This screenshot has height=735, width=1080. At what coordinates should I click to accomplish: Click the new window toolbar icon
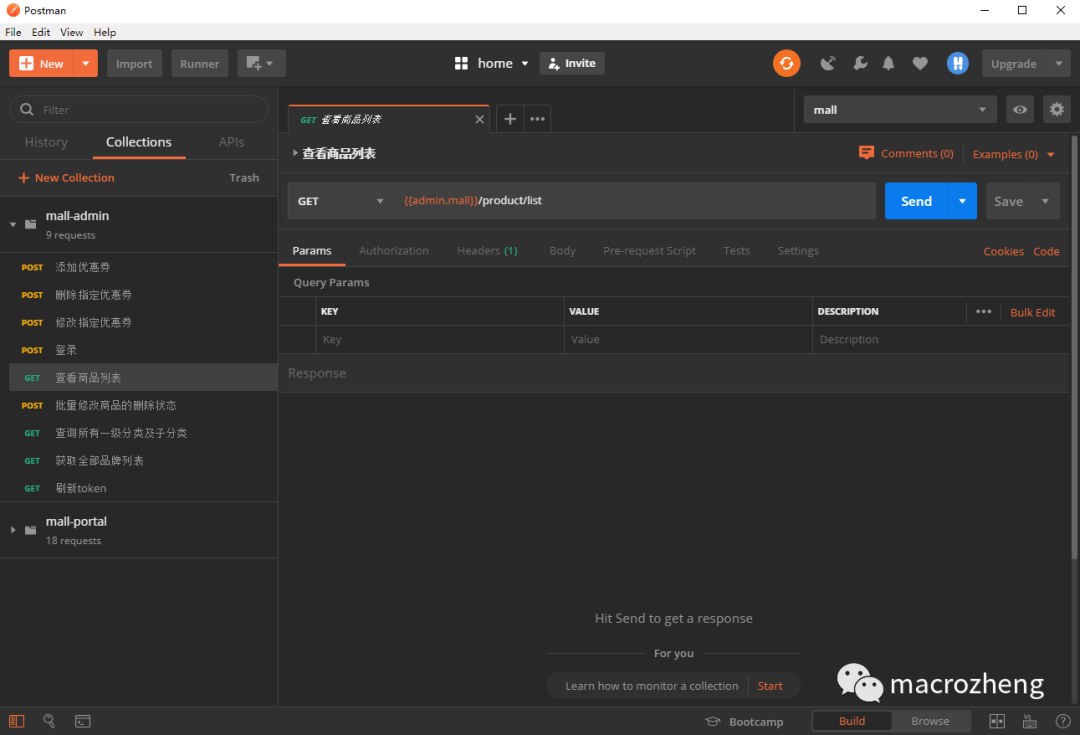point(261,63)
